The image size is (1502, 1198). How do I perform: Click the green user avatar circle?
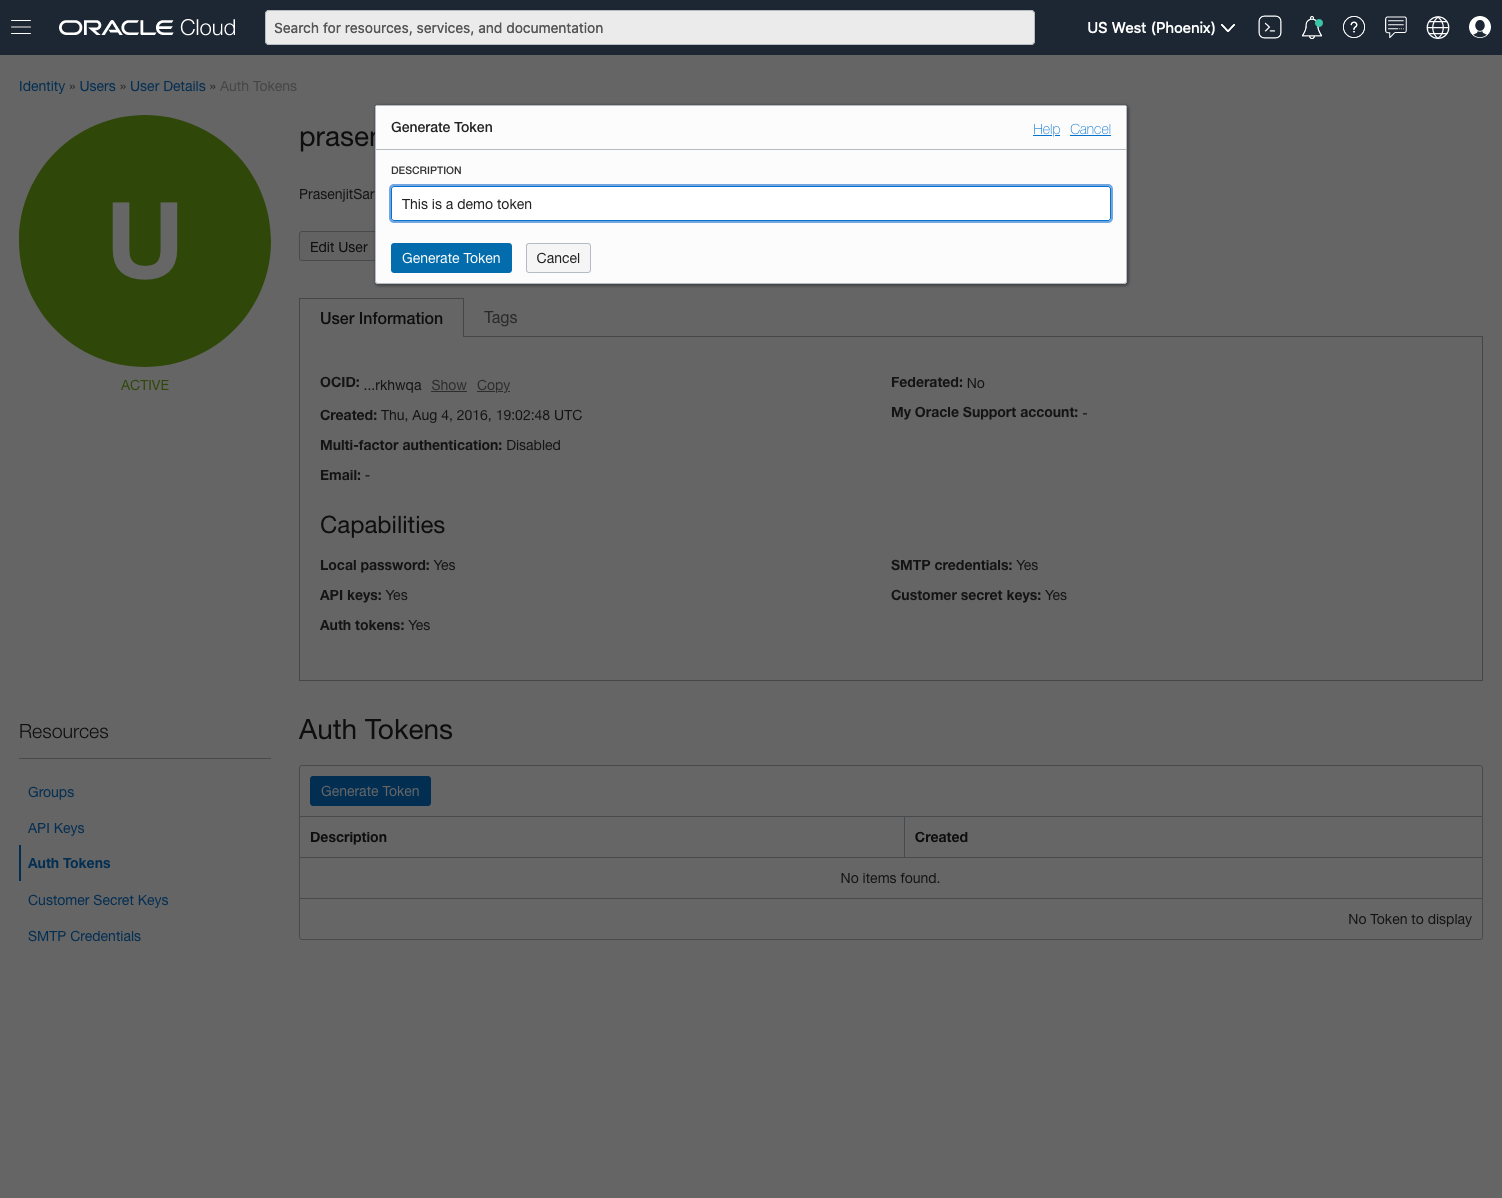pos(145,241)
